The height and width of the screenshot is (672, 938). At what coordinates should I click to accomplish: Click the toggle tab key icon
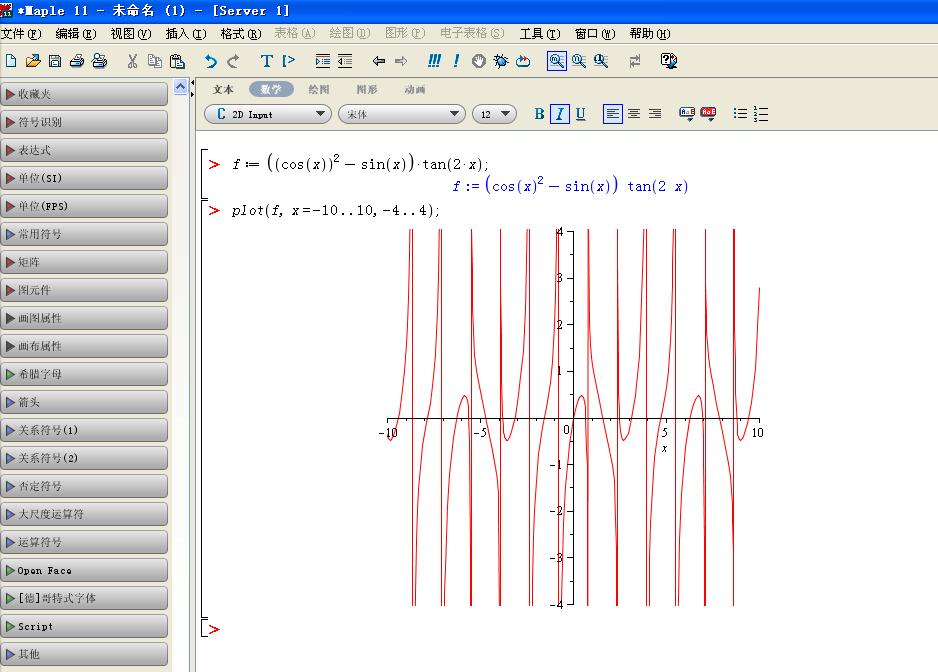(635, 60)
